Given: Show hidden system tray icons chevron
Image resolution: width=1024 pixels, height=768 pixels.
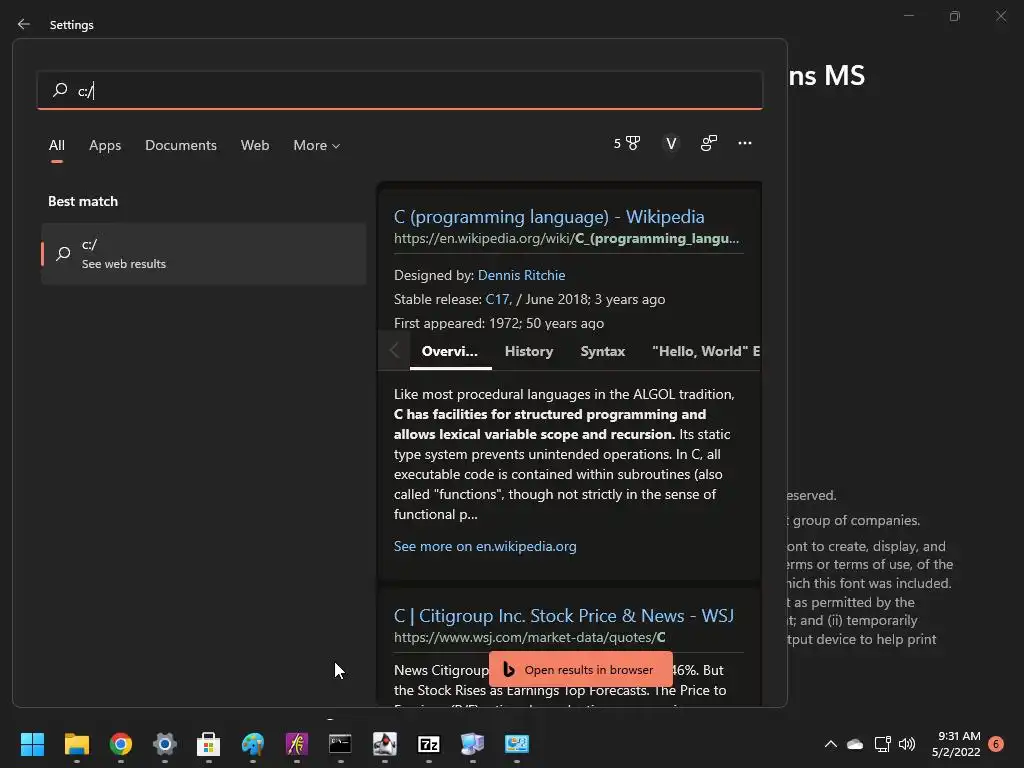Looking at the screenshot, I should (x=831, y=744).
